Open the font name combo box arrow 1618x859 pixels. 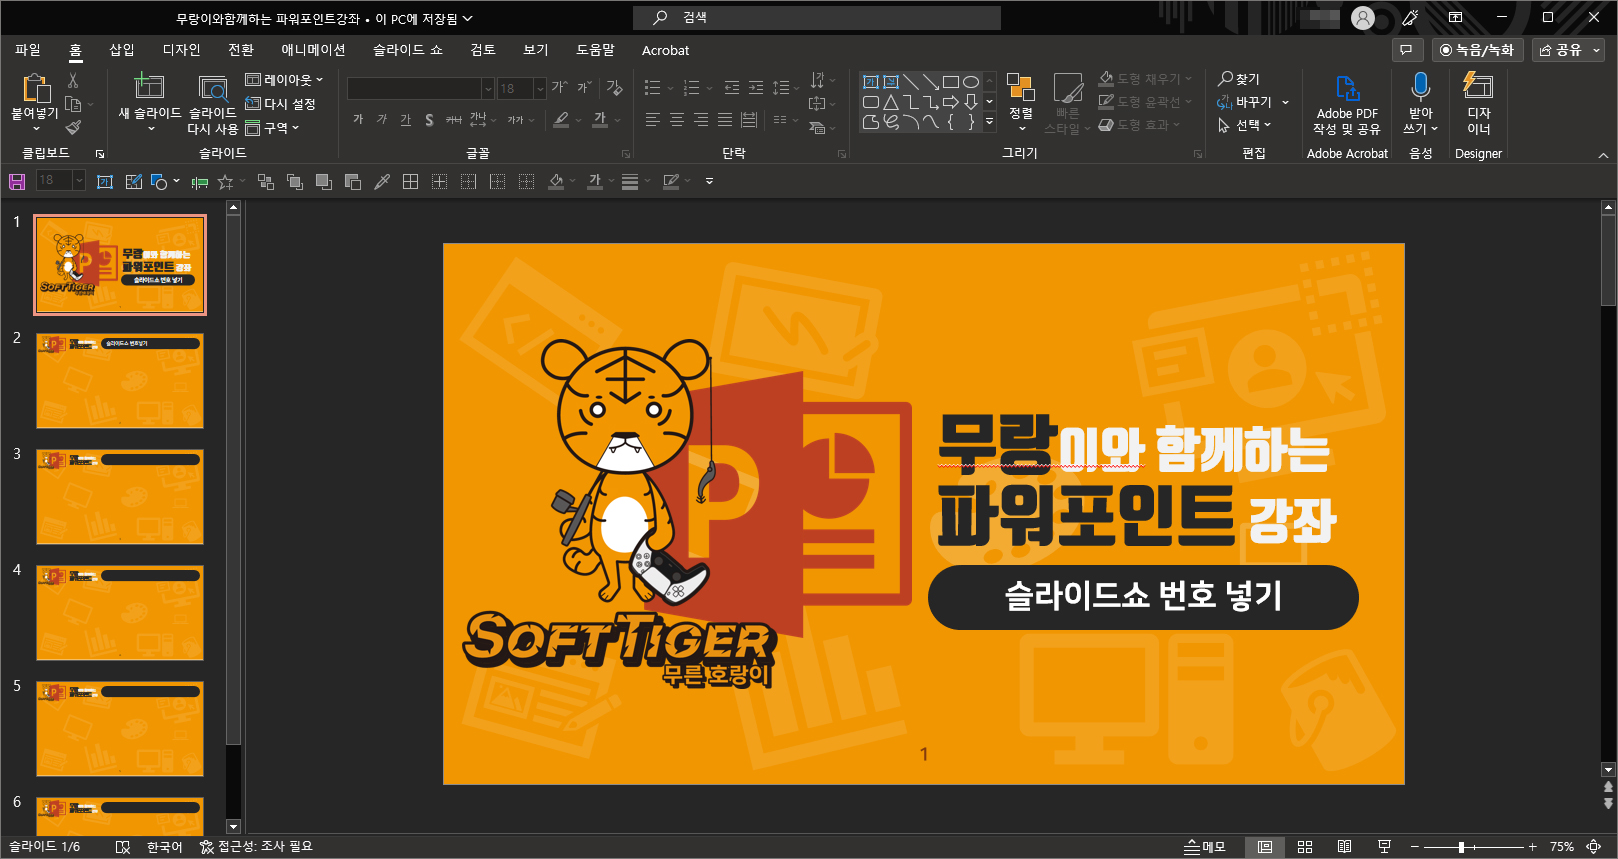(488, 89)
